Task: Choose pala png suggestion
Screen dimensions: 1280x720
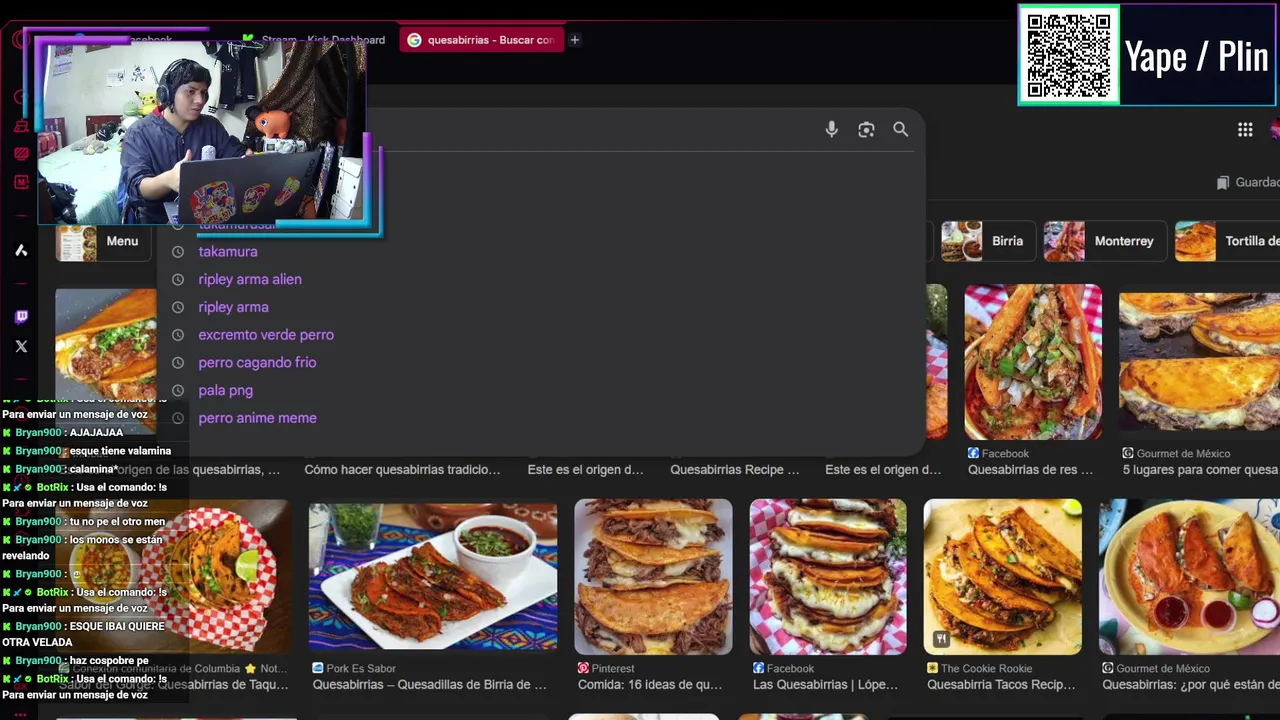Action: click(x=225, y=391)
